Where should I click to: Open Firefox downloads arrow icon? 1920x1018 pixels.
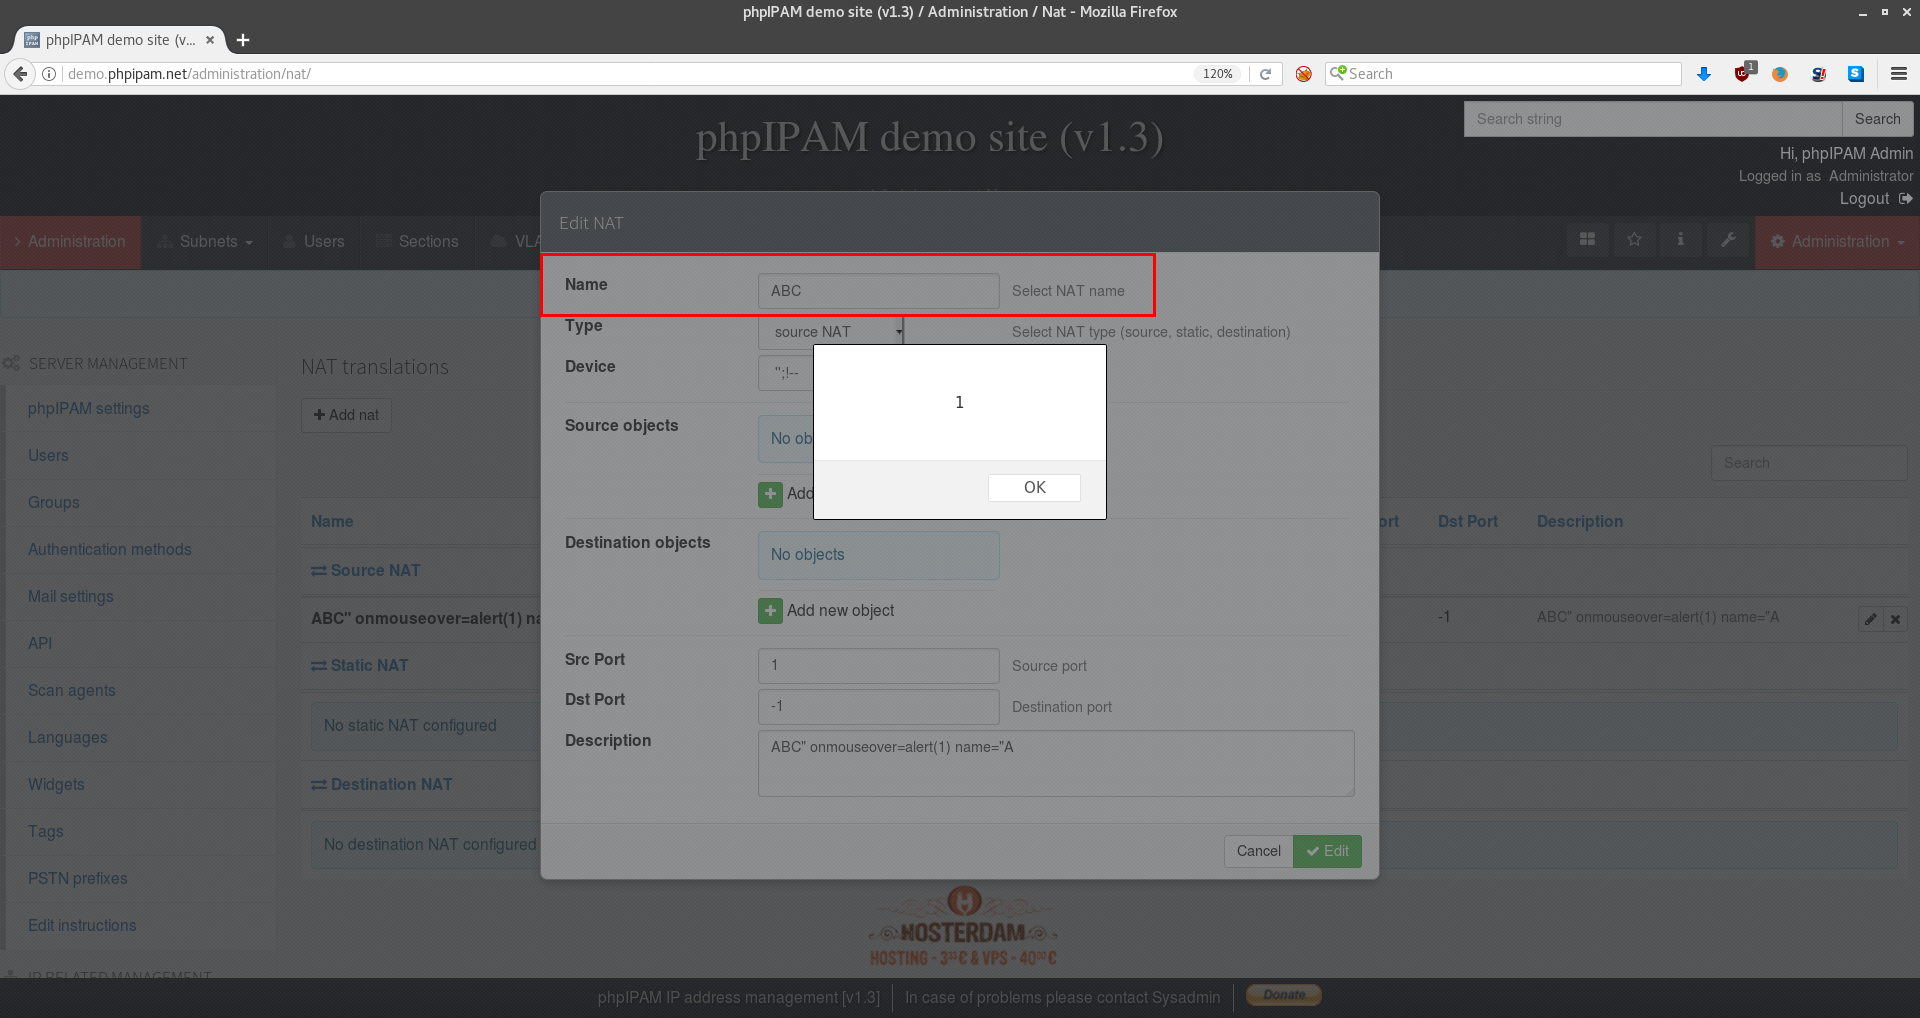pyautogui.click(x=1704, y=73)
